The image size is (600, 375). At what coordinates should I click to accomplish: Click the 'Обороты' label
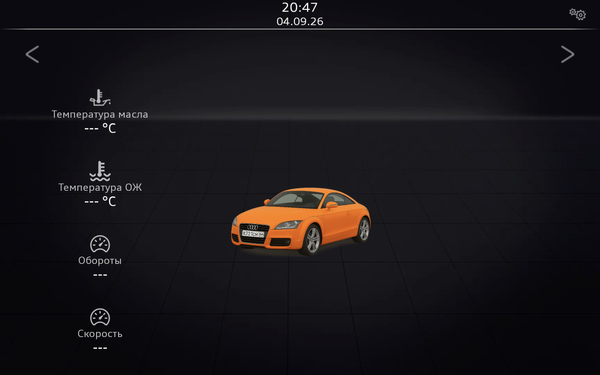tap(100, 261)
